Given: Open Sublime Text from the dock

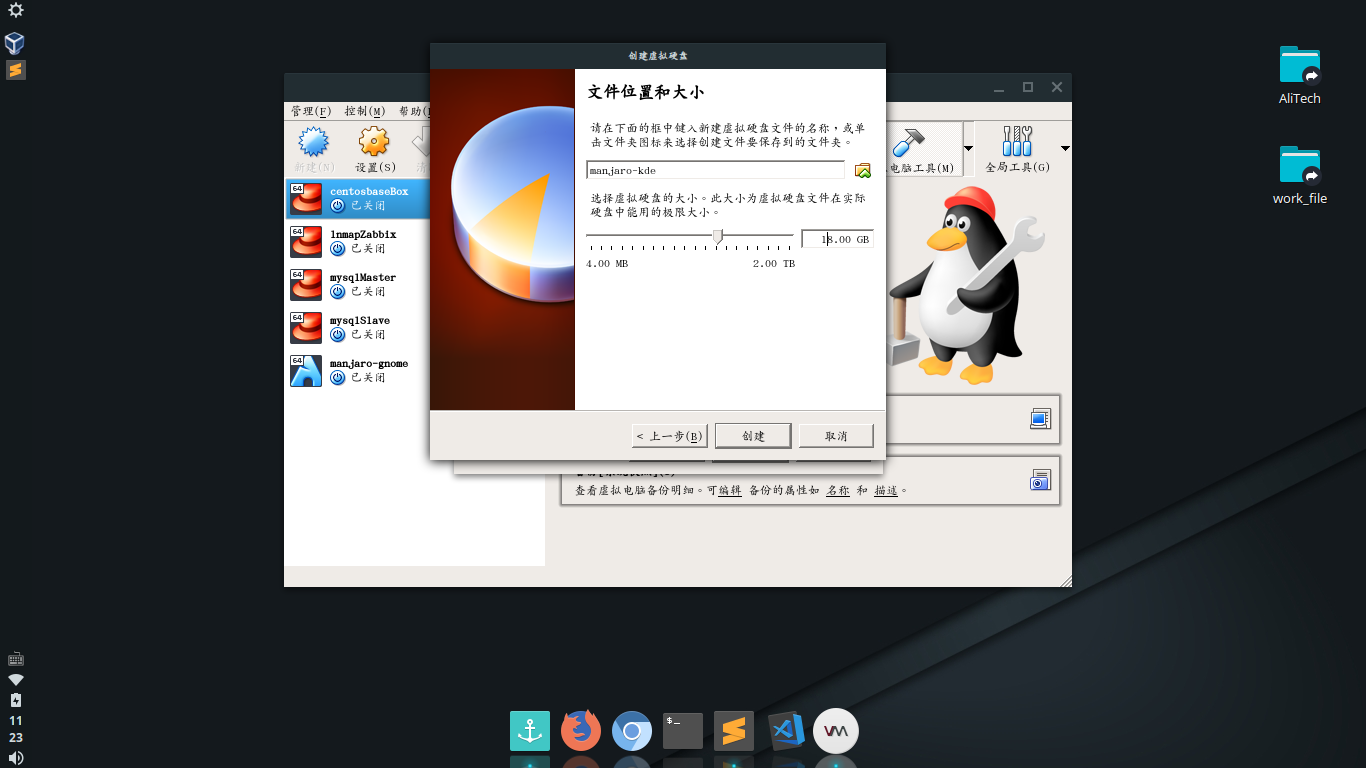Looking at the screenshot, I should point(734,731).
